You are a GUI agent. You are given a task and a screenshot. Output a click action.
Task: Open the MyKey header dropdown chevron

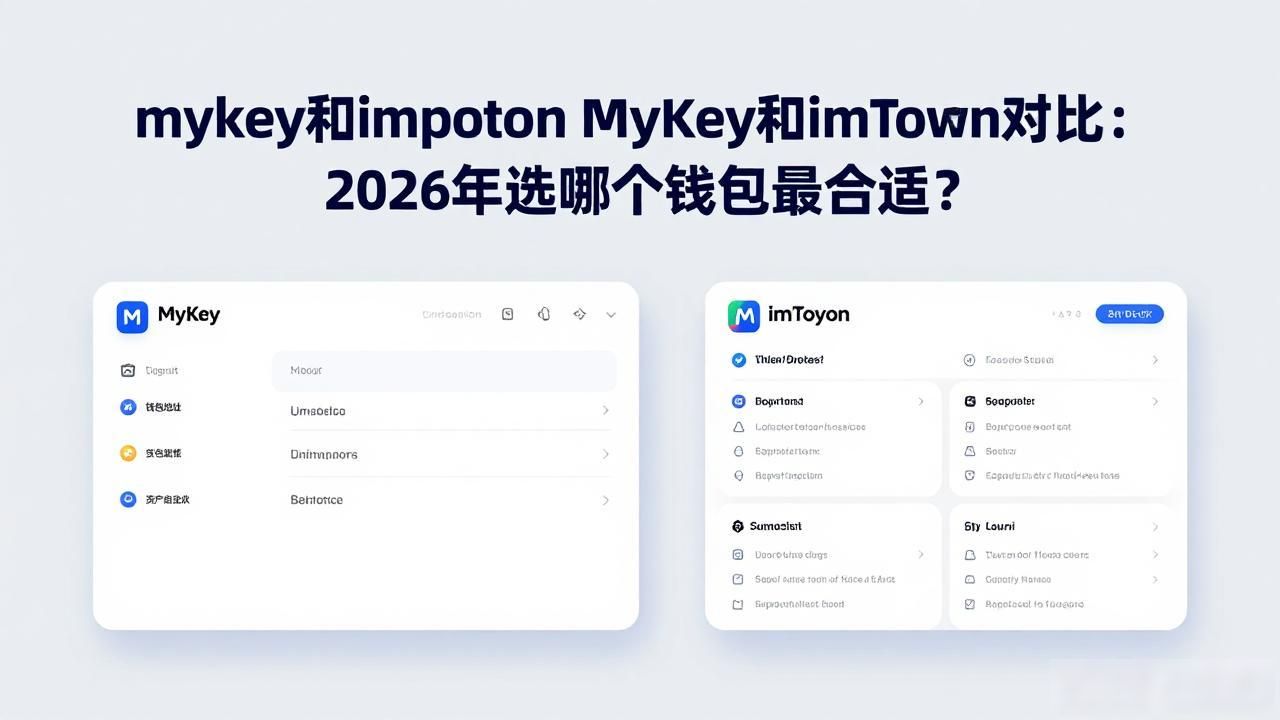tap(611, 315)
